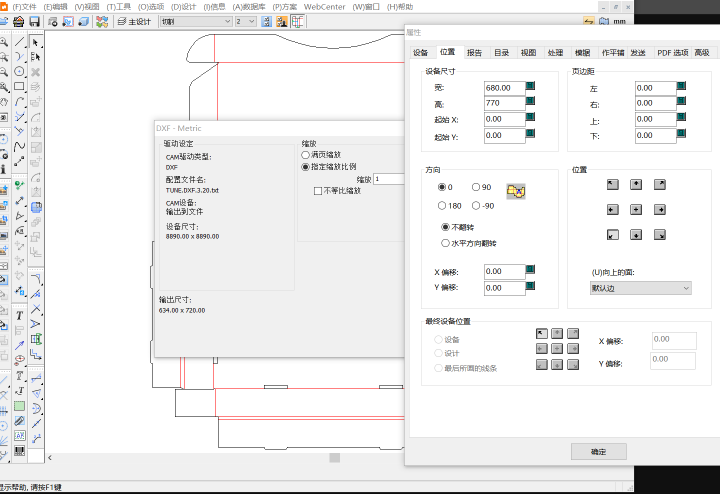720x494 pixels.
Task: Click the green swatch tool in left toolbar
Action: (x=19, y=407)
